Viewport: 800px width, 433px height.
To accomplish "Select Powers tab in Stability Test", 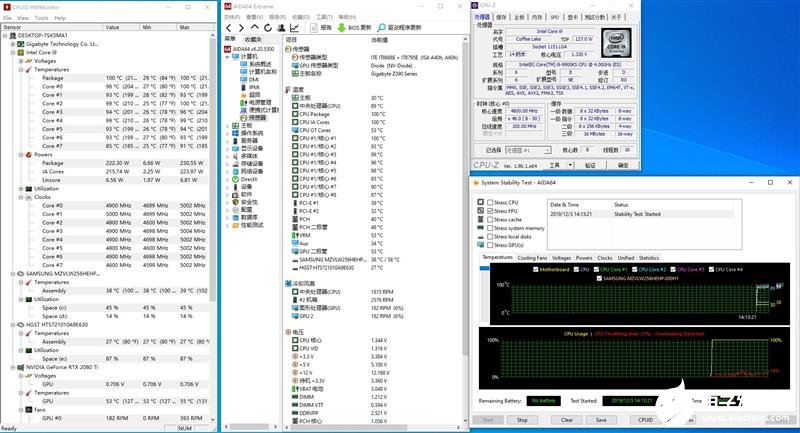I will (x=584, y=258).
